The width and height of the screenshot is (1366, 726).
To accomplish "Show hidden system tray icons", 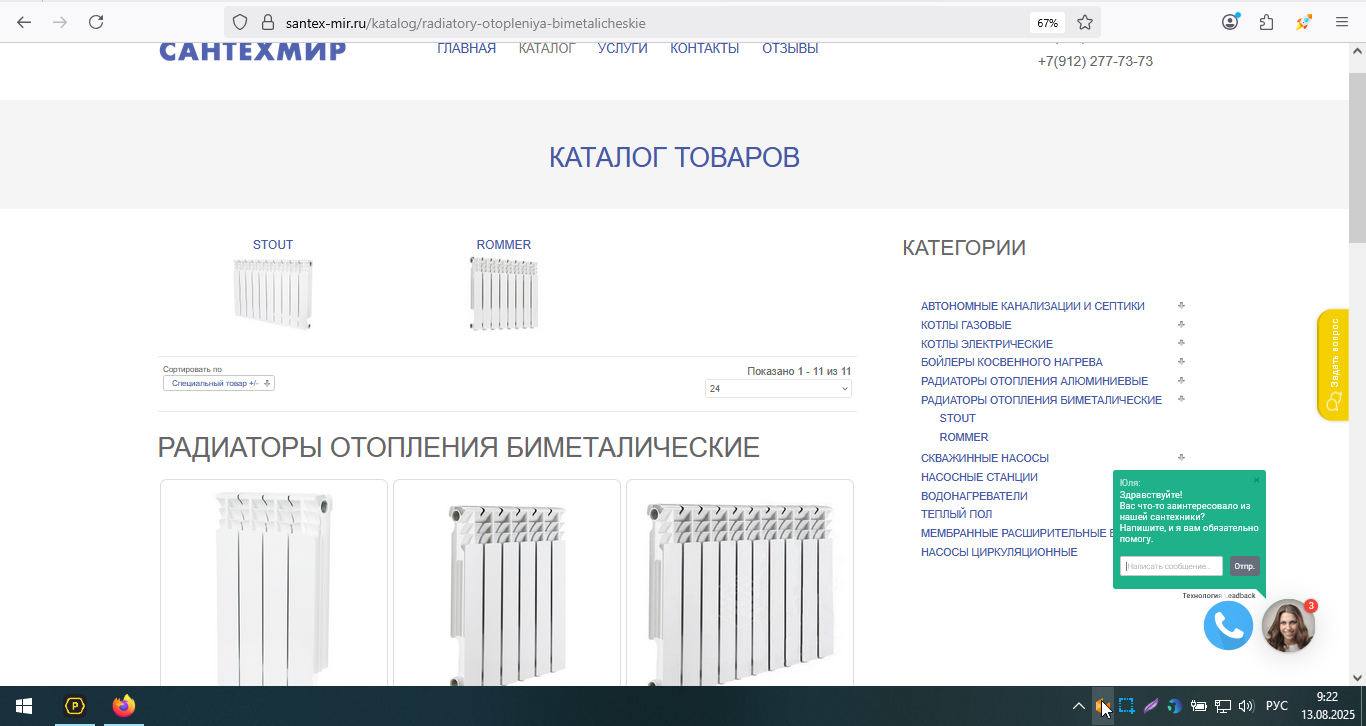I will (x=1078, y=706).
